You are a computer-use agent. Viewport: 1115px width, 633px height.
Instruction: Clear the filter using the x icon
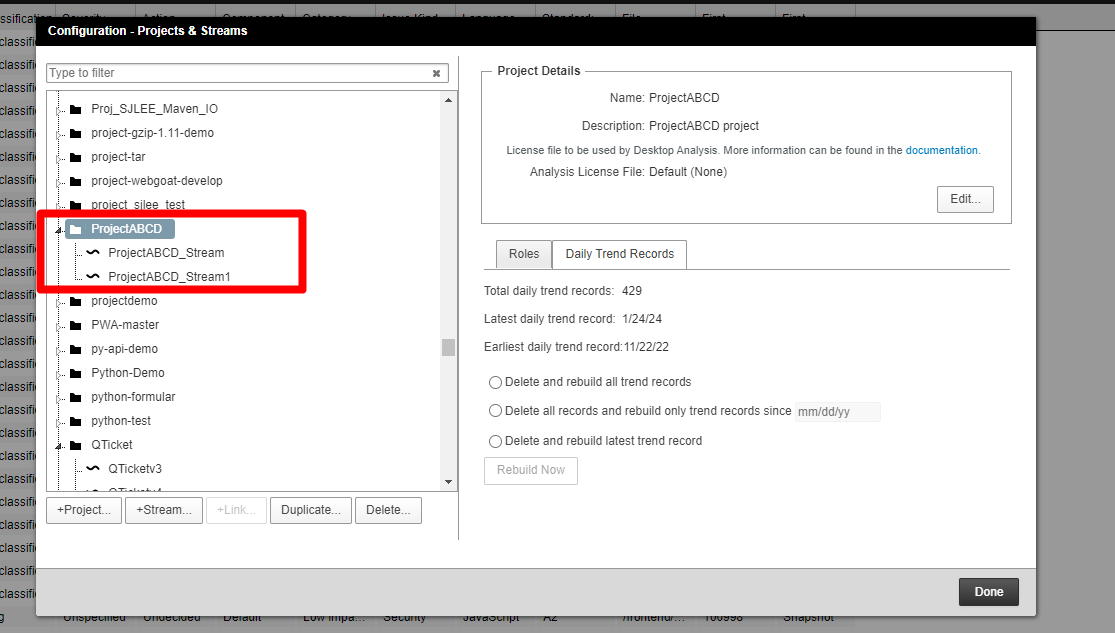[436, 72]
